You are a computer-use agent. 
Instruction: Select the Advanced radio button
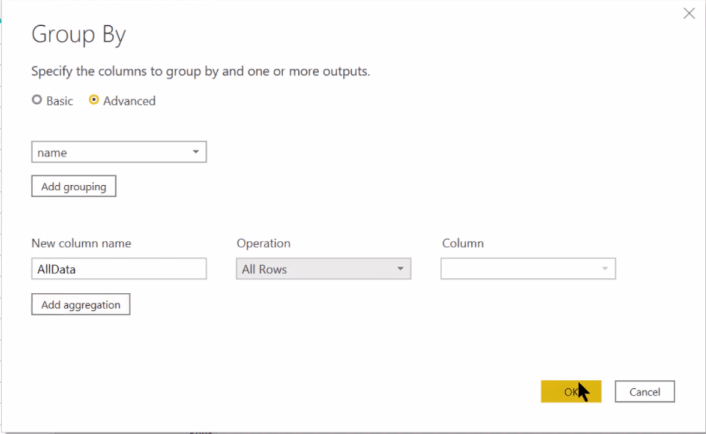(94, 100)
